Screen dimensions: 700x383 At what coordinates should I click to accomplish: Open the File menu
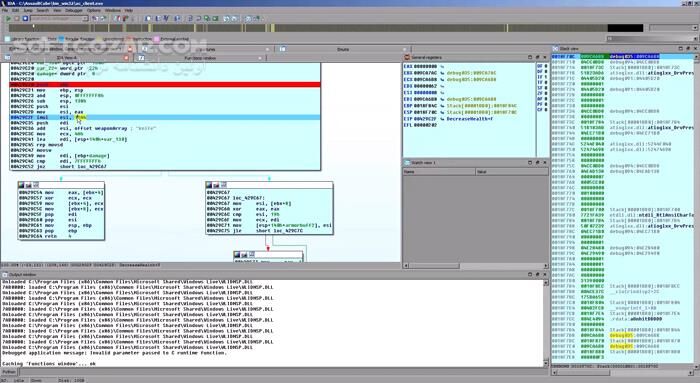pos(4,10)
